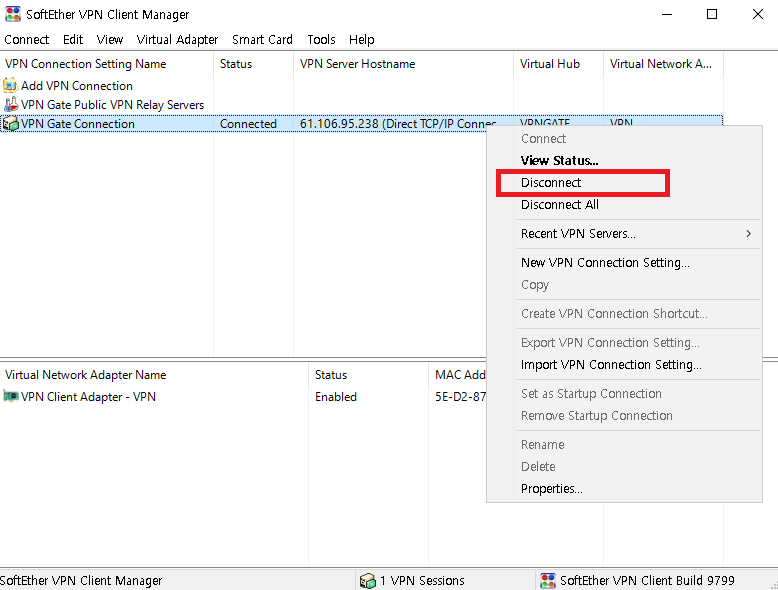Viewport: 778px width, 590px height.
Task: Minimize the SoftEther VPN Client Manager window
Action: pos(667,14)
